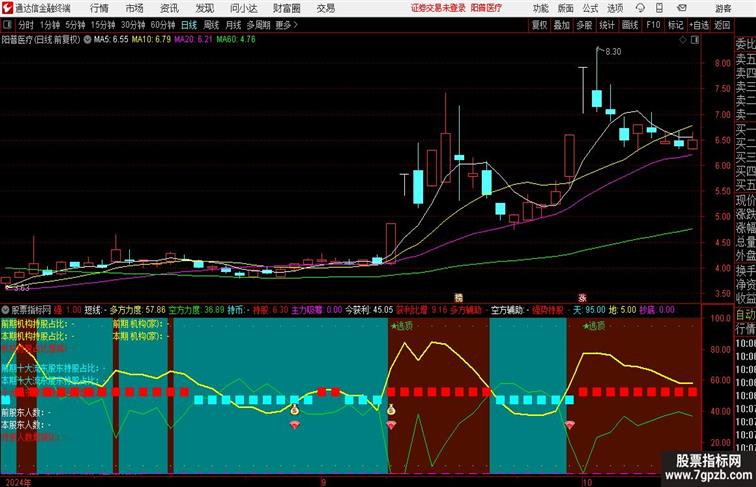Click 多方力度: 57.86 indicator value
Viewport: 756px width, 487px height.
tap(137, 310)
